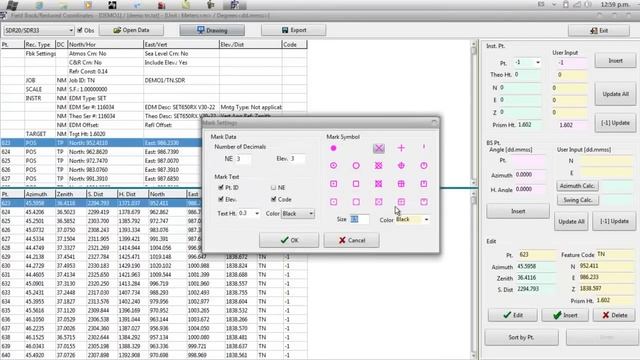The width and height of the screenshot is (640, 360).
Task: Select the small tick mark symbol
Action: (424, 147)
